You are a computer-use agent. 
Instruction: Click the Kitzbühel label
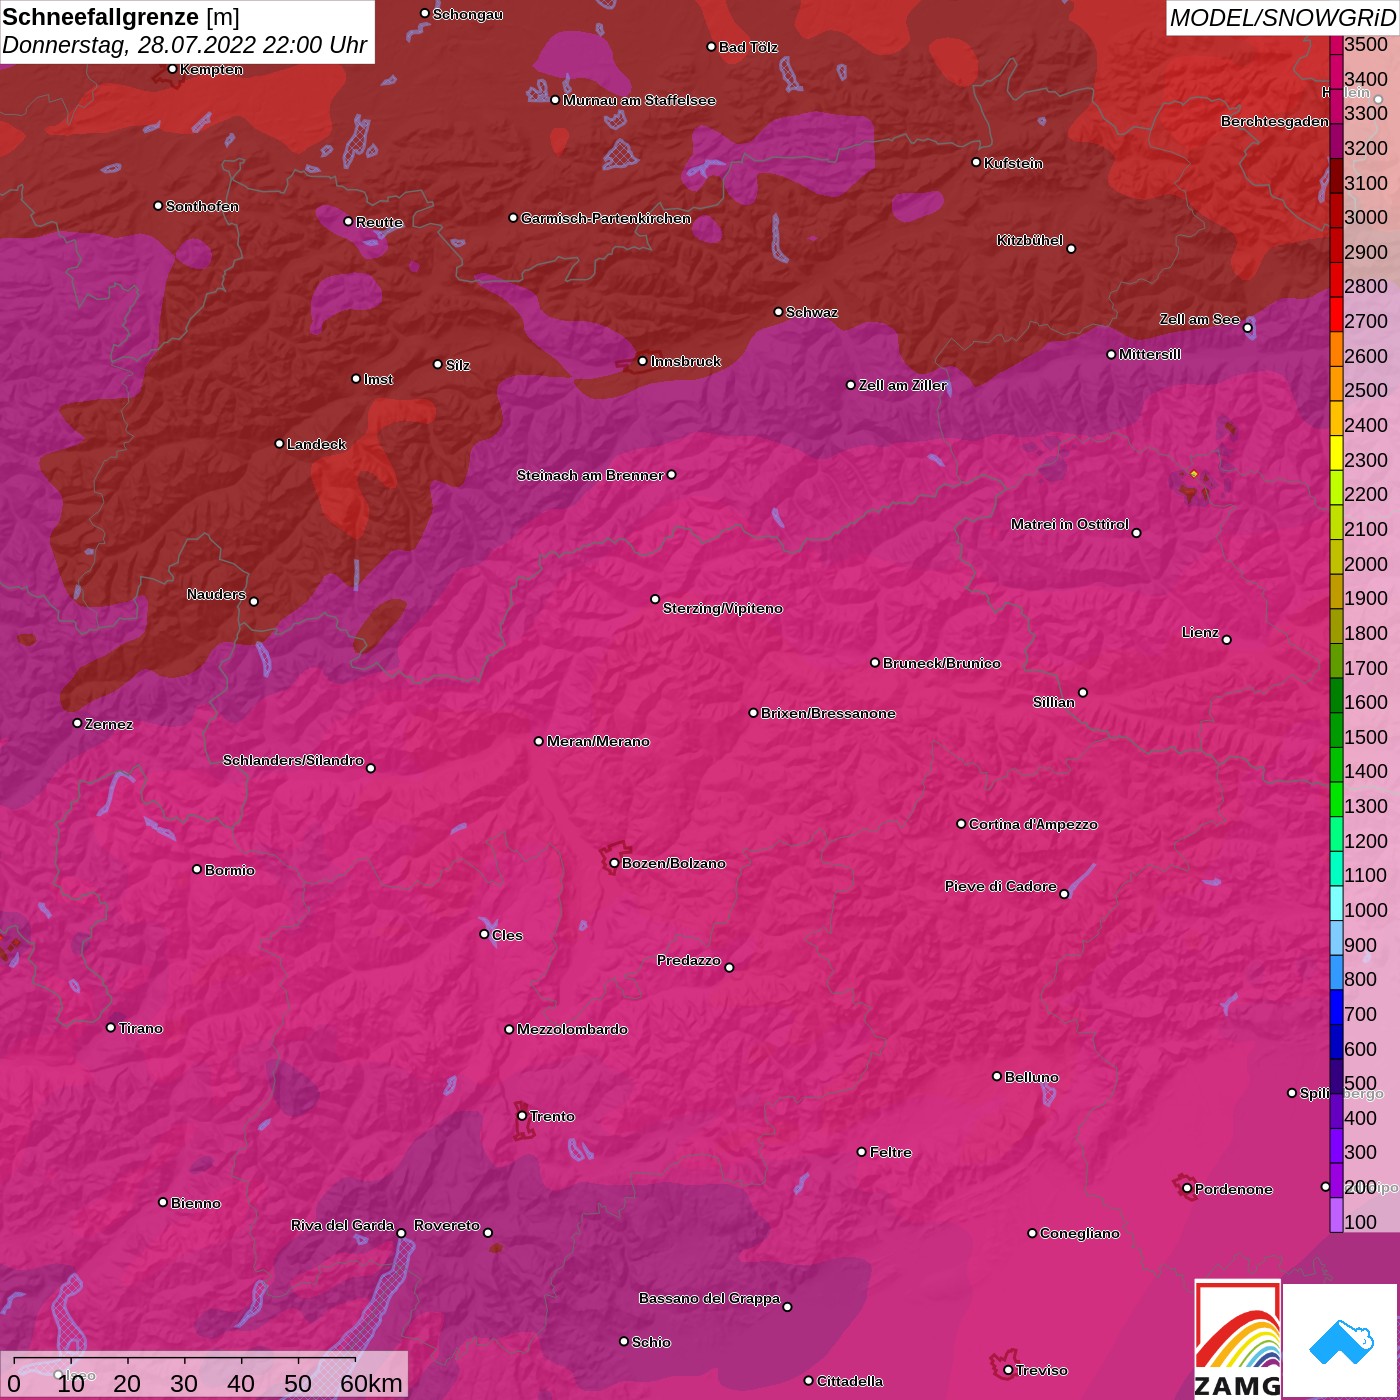1030,240
